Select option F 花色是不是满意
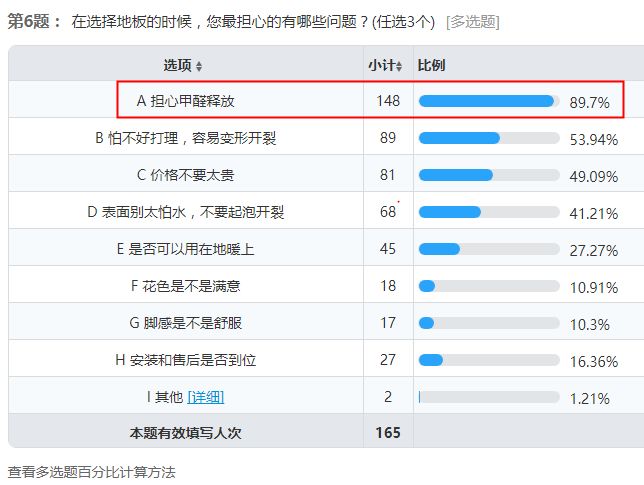This screenshot has height=485, width=644. coord(186,286)
